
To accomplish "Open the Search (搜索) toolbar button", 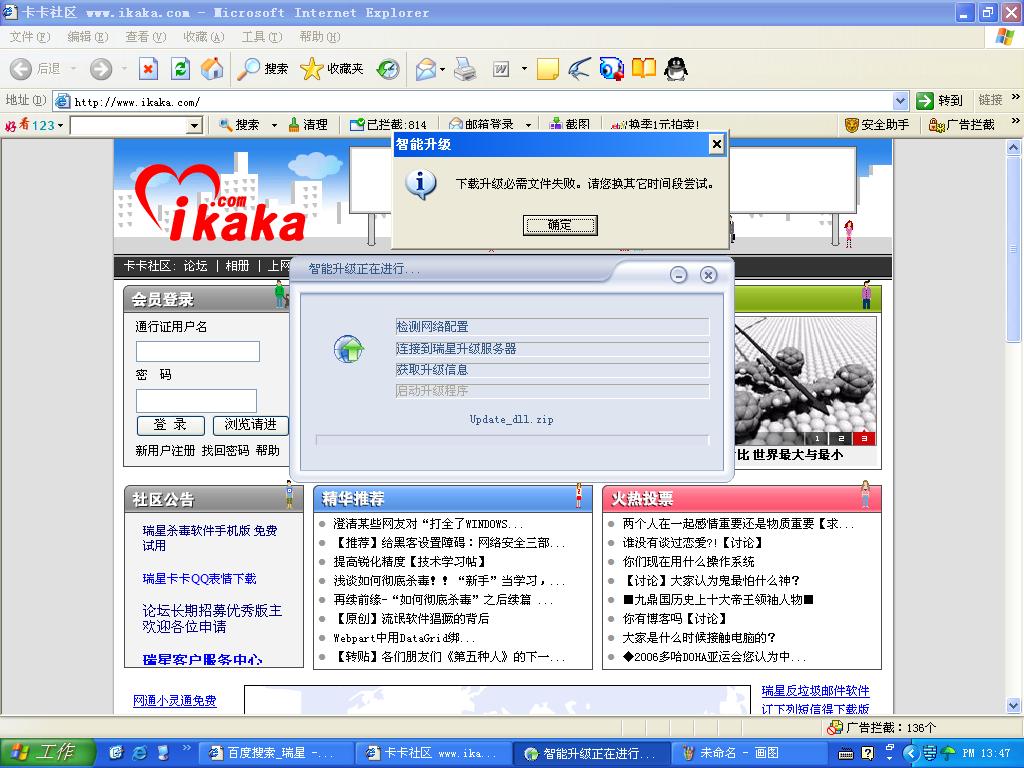I will tap(263, 69).
